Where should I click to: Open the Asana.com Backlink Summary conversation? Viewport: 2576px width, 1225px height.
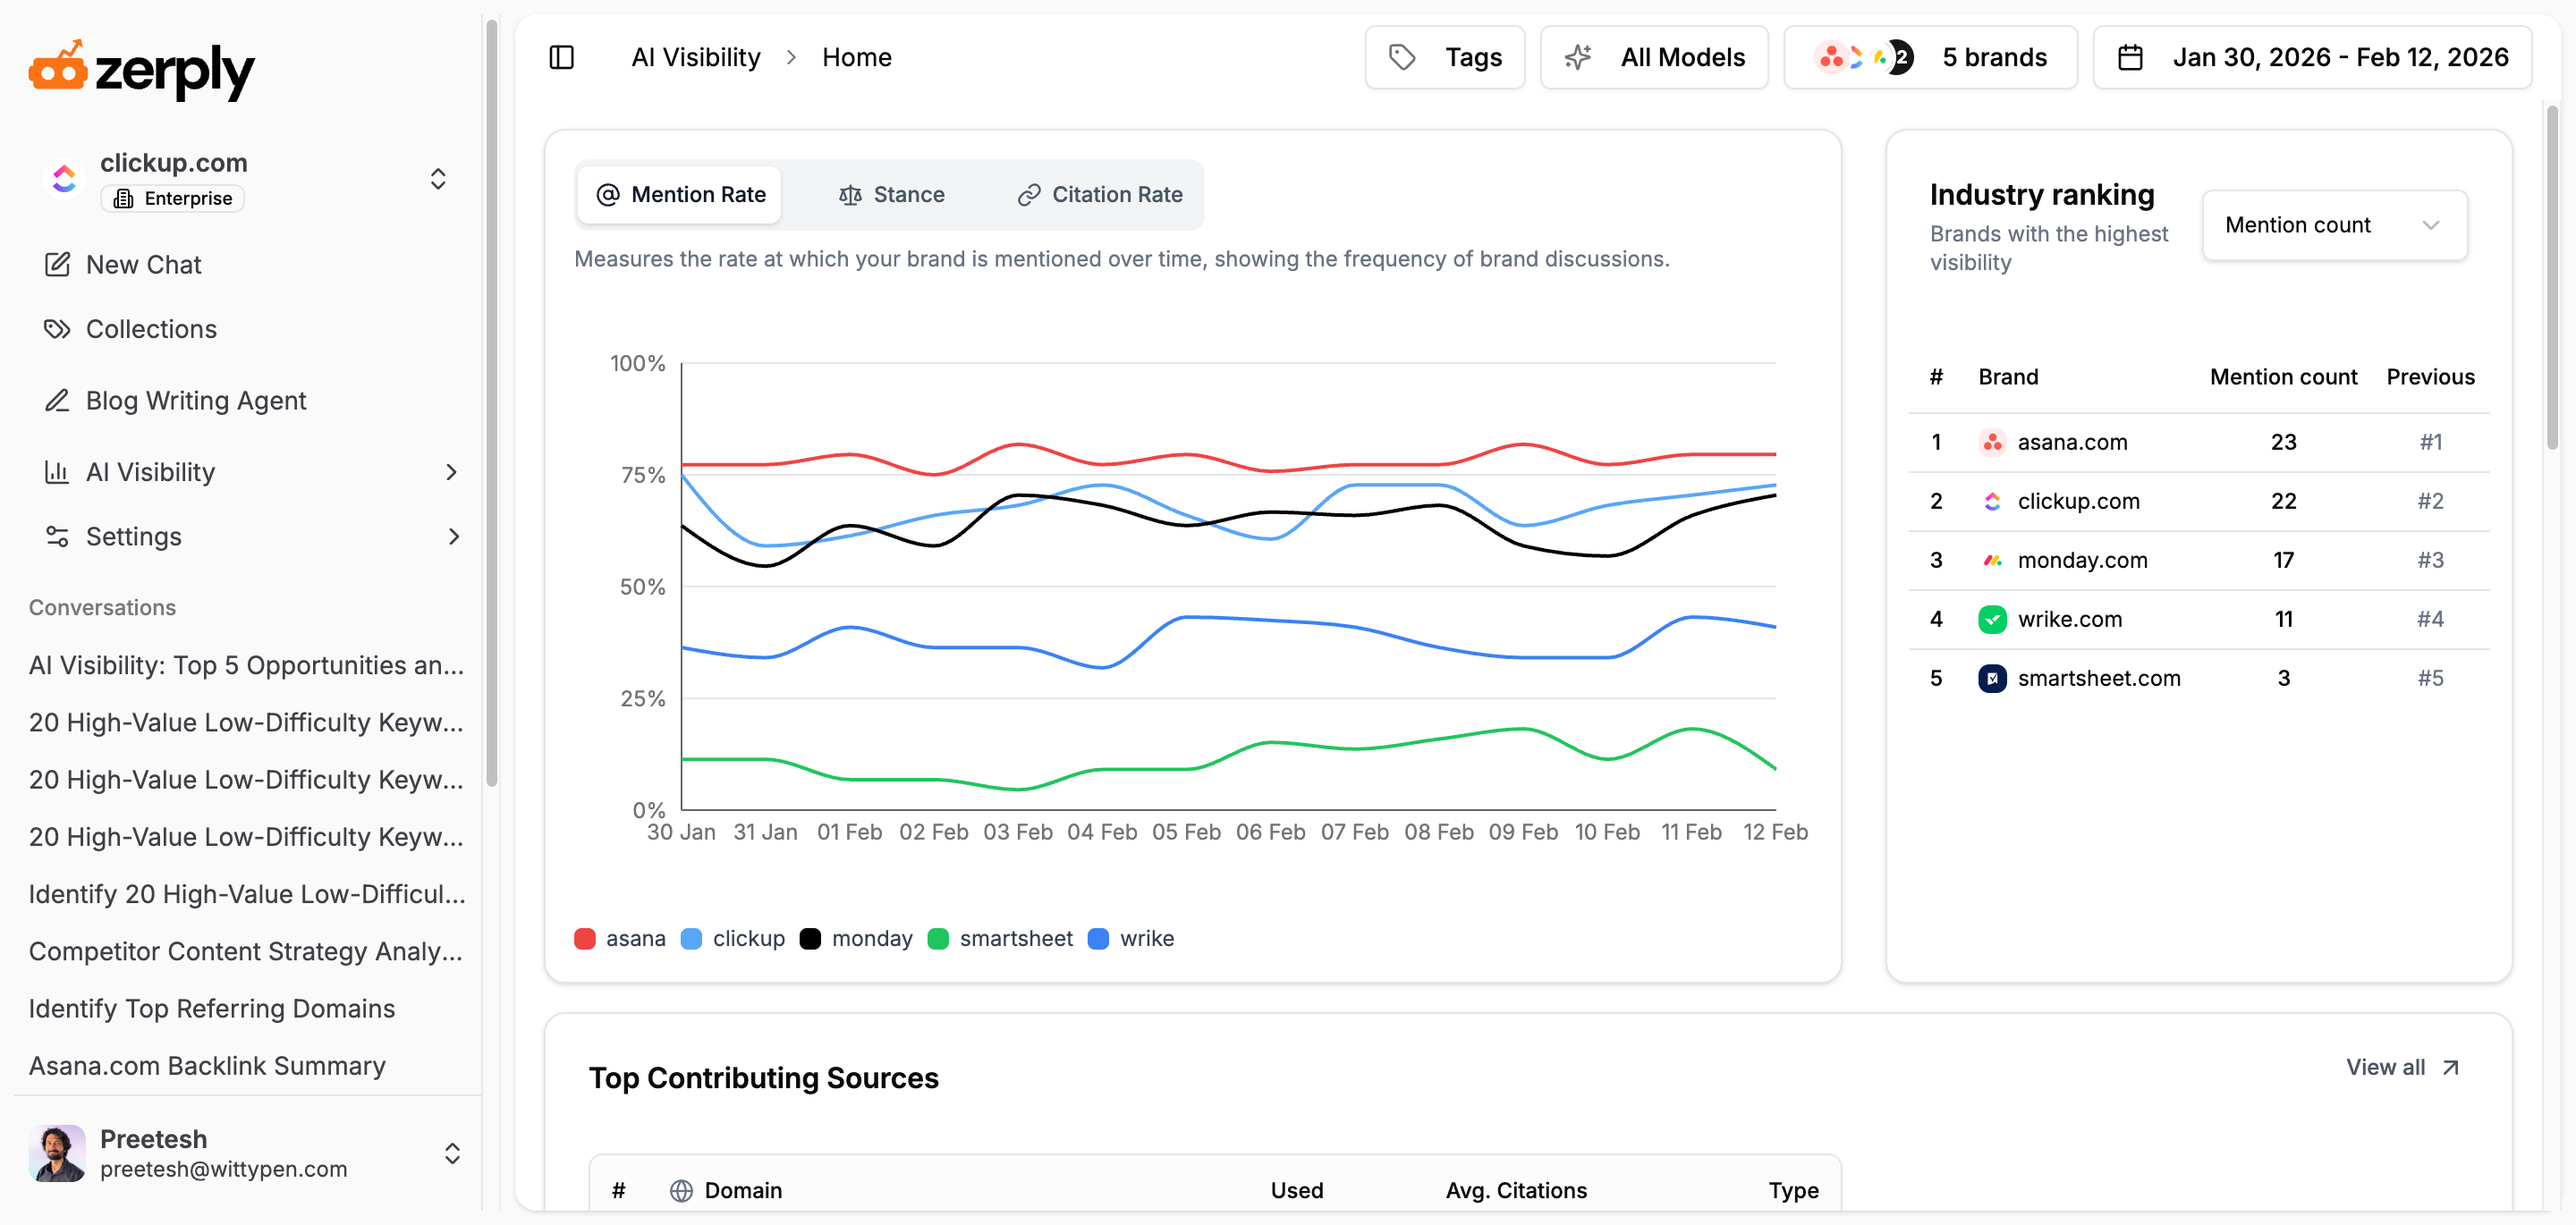(207, 1065)
